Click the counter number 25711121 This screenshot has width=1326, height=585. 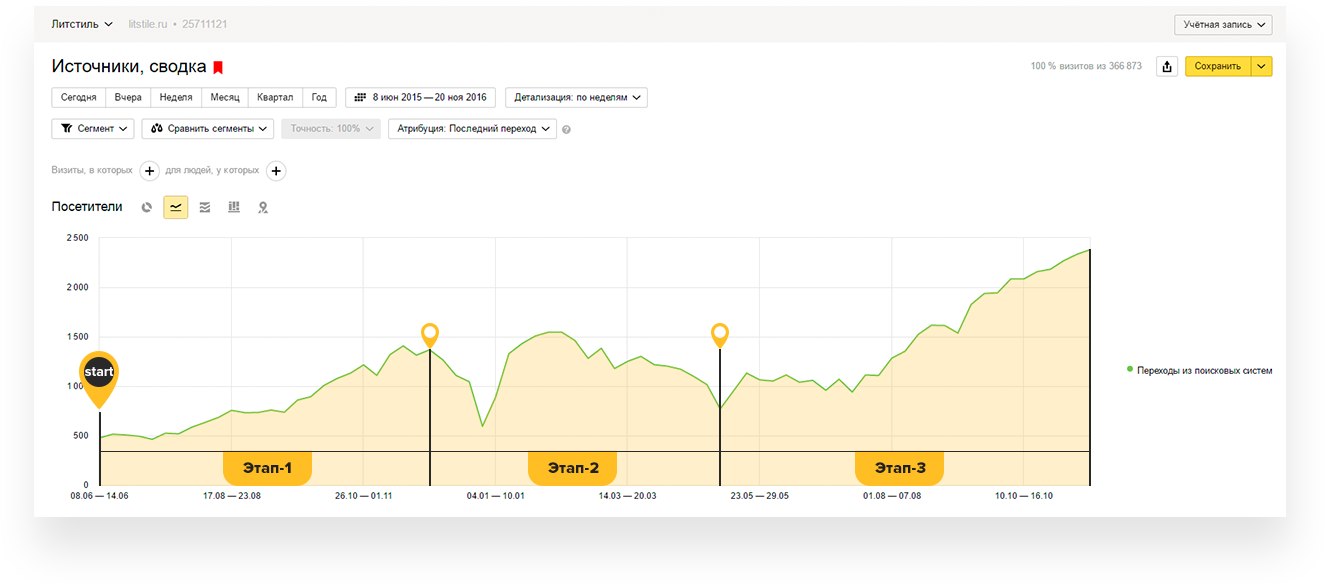click(205, 24)
